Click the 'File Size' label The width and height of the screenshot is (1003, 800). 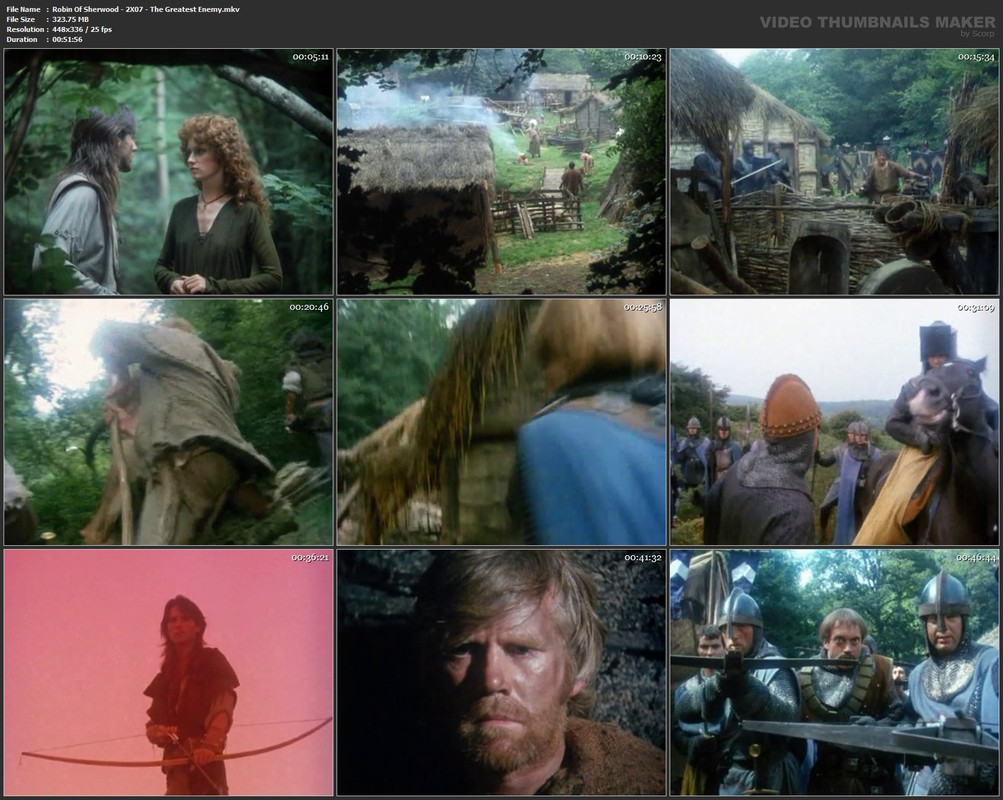pyautogui.click(x=20, y=20)
